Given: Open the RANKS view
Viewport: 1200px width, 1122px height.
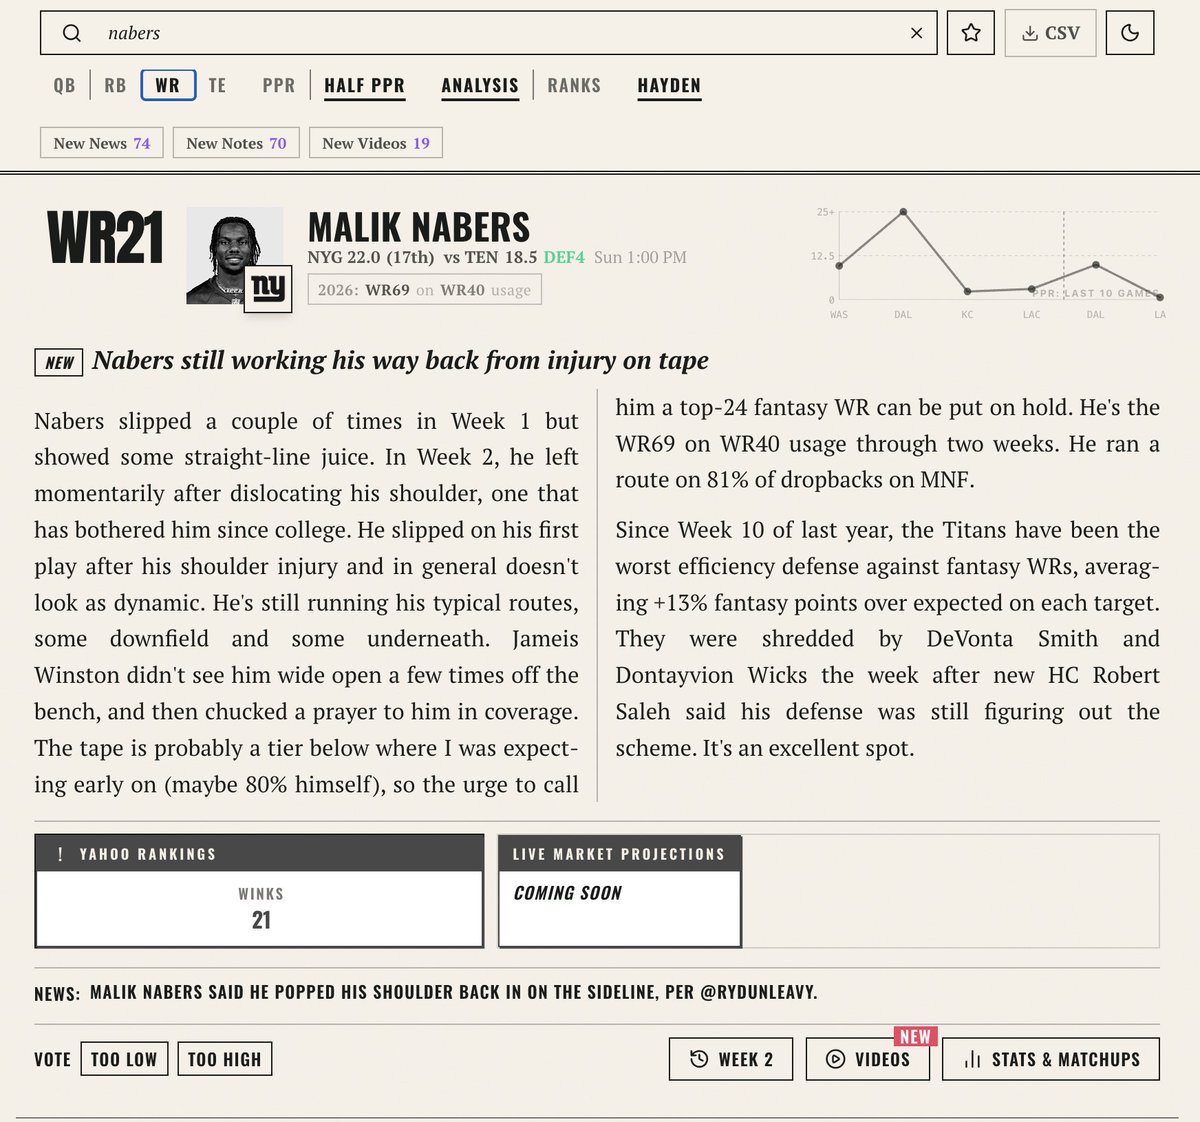Looking at the screenshot, I should pyautogui.click(x=574, y=85).
